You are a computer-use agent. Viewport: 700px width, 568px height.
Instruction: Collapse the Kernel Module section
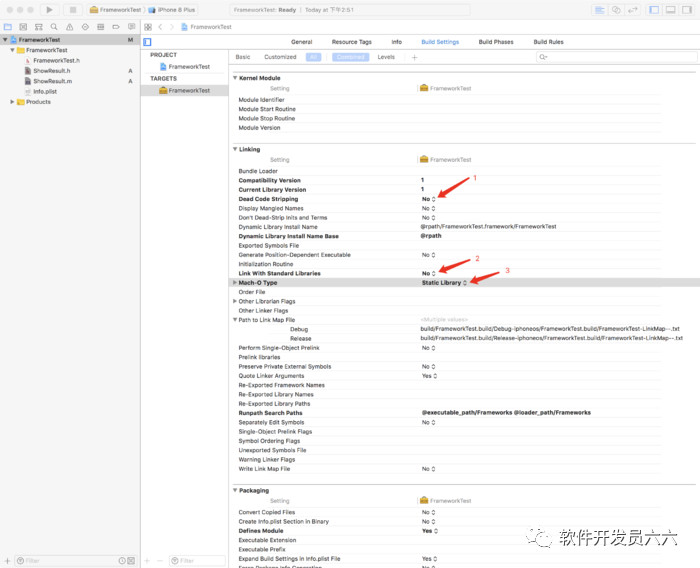click(x=235, y=78)
